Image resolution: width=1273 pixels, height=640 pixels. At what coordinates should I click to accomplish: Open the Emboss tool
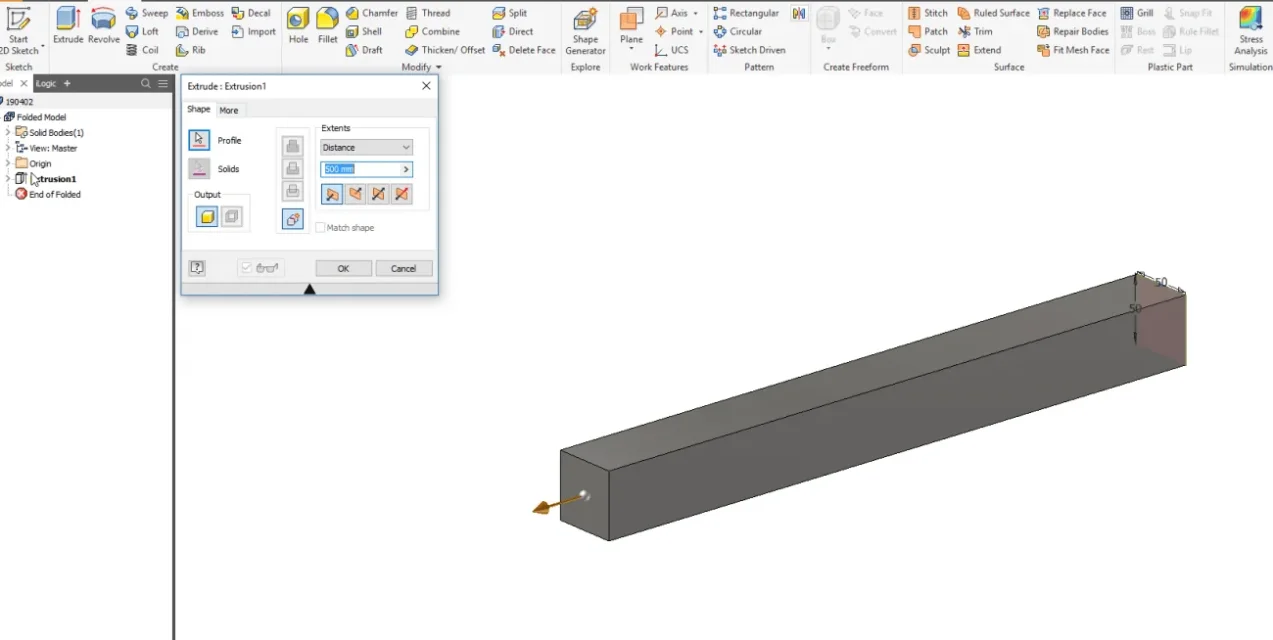200,13
